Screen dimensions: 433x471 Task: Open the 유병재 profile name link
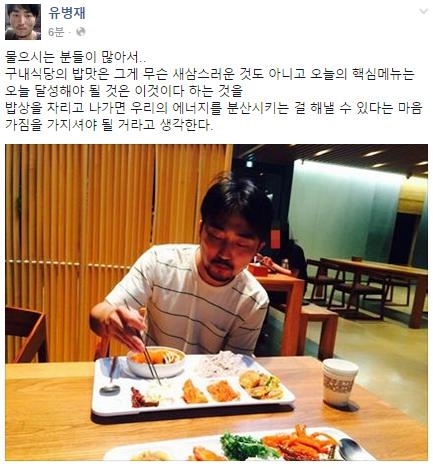click(67, 13)
